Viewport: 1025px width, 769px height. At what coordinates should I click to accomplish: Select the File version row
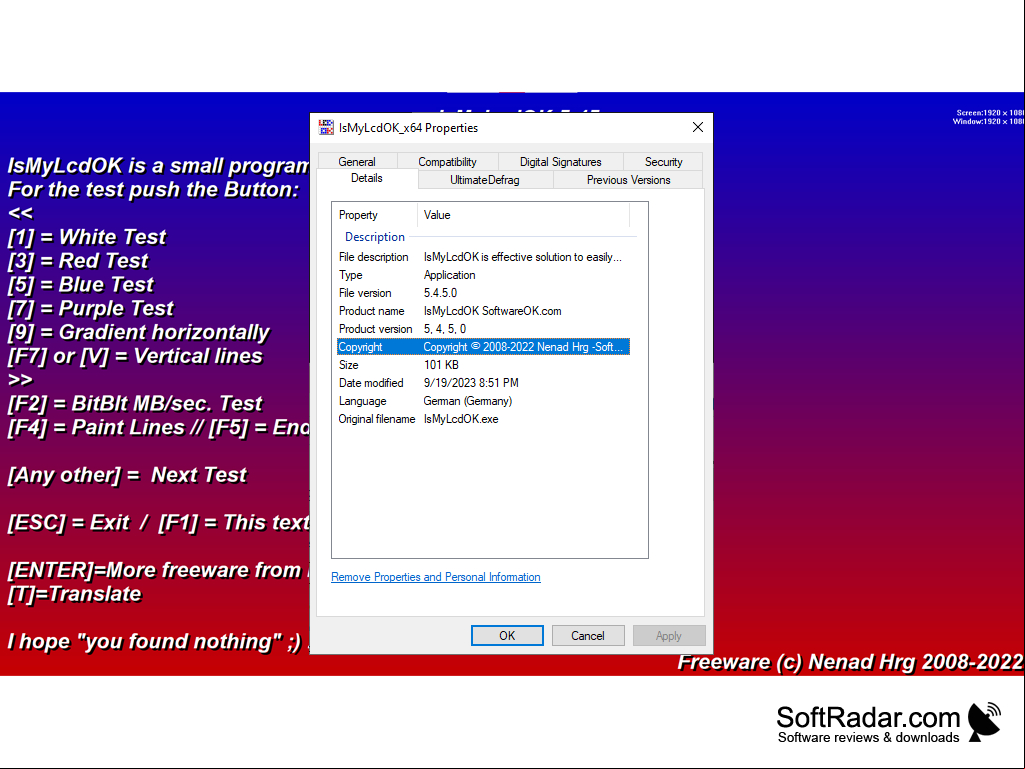(483, 293)
